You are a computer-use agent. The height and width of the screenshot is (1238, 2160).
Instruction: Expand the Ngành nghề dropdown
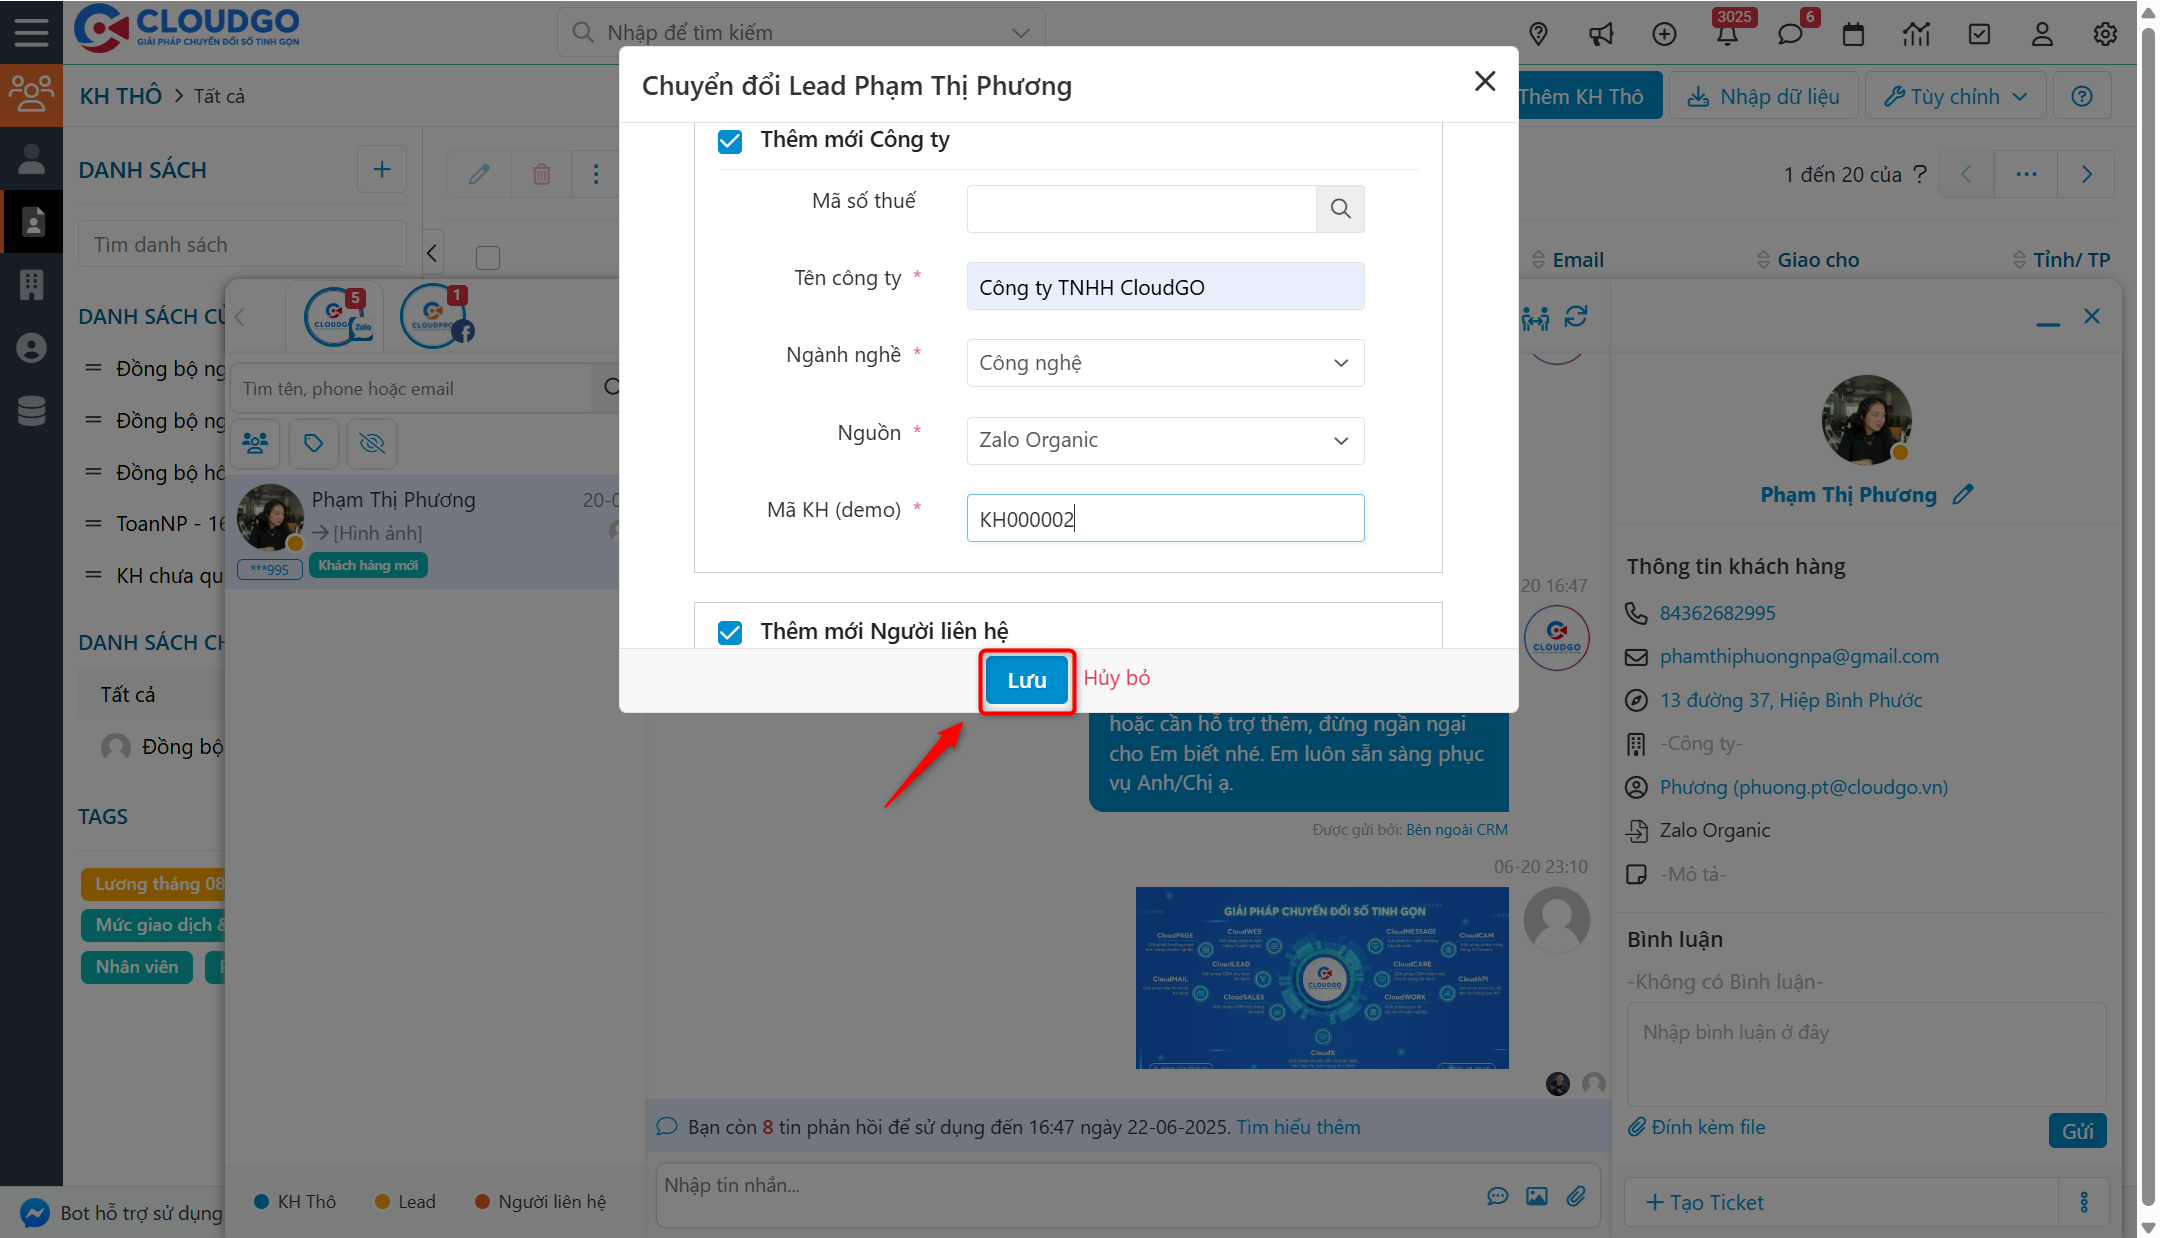click(1165, 363)
